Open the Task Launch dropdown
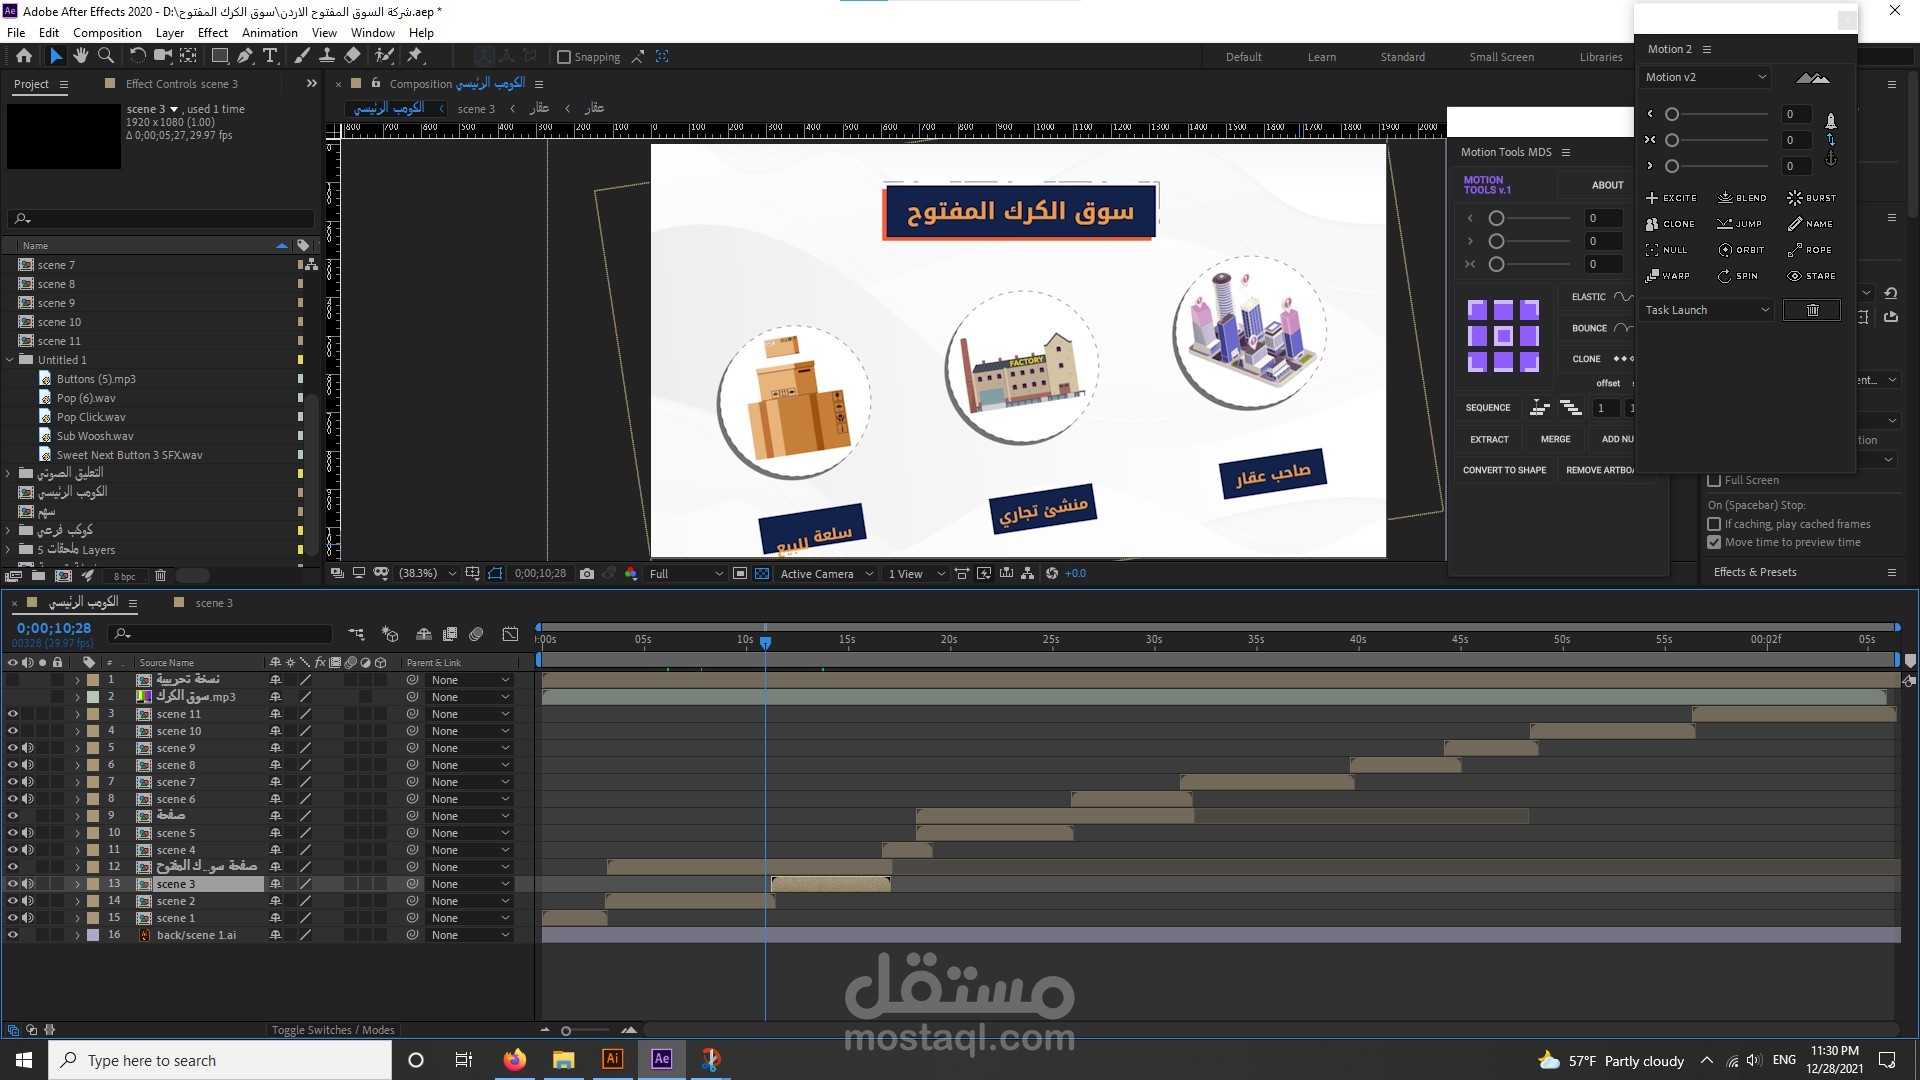This screenshot has height=1080, width=1920. 1706,310
